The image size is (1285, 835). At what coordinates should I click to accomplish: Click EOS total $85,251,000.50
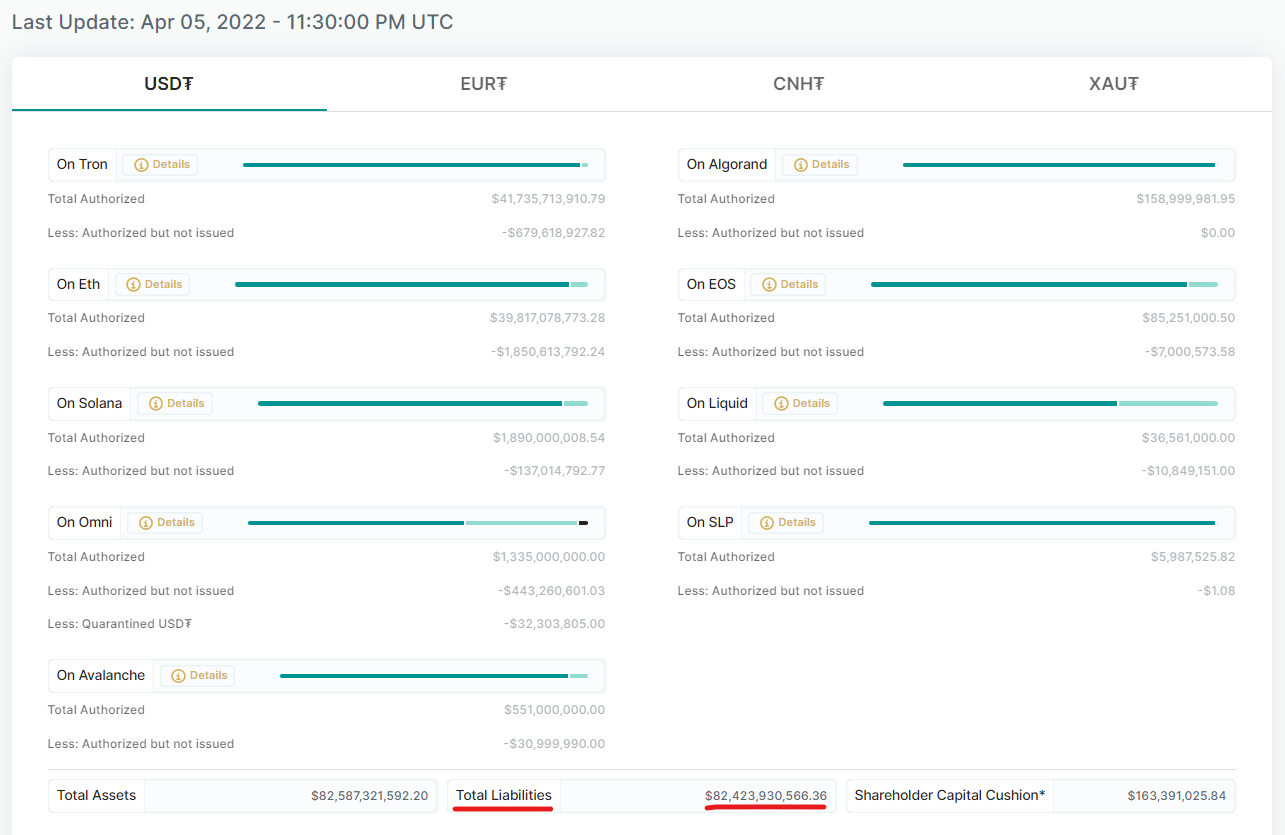point(1189,318)
